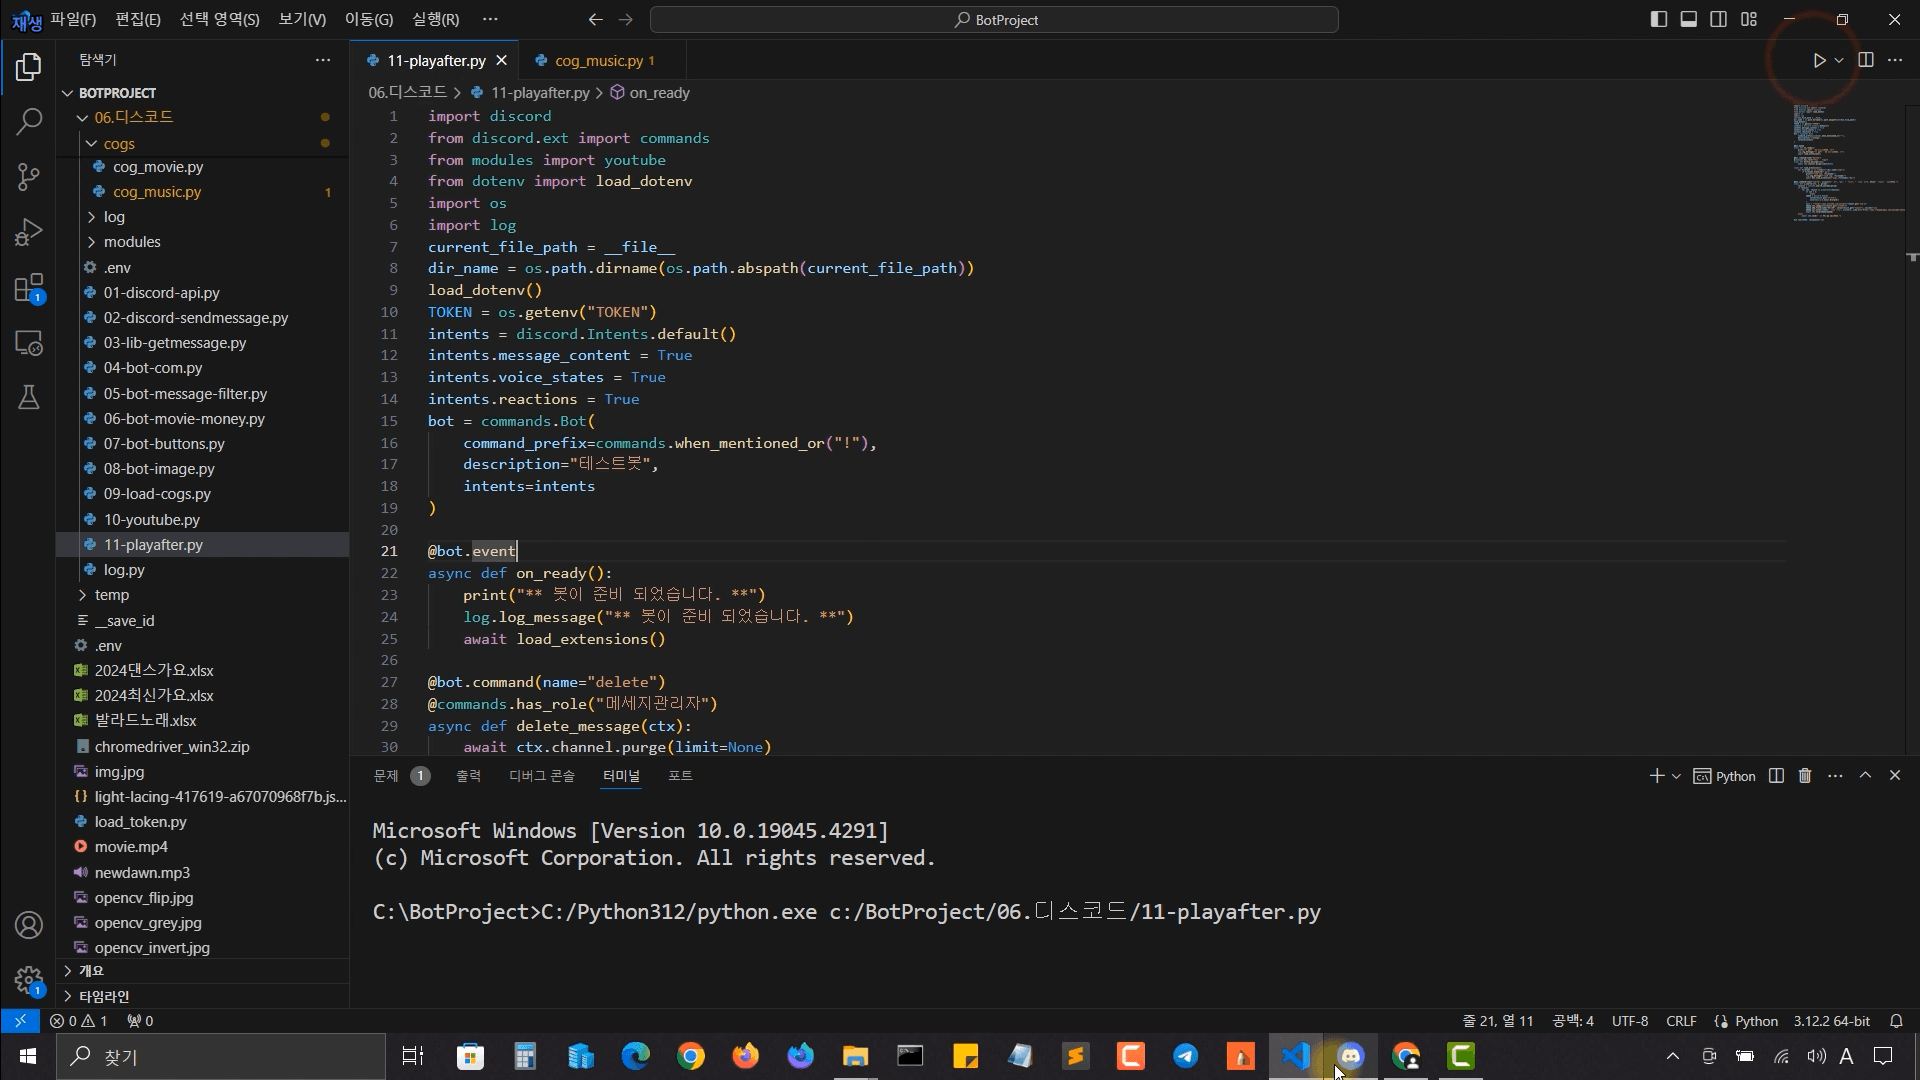Image resolution: width=1920 pixels, height=1080 pixels.
Task: Open the Source Control view
Action: coord(29,177)
